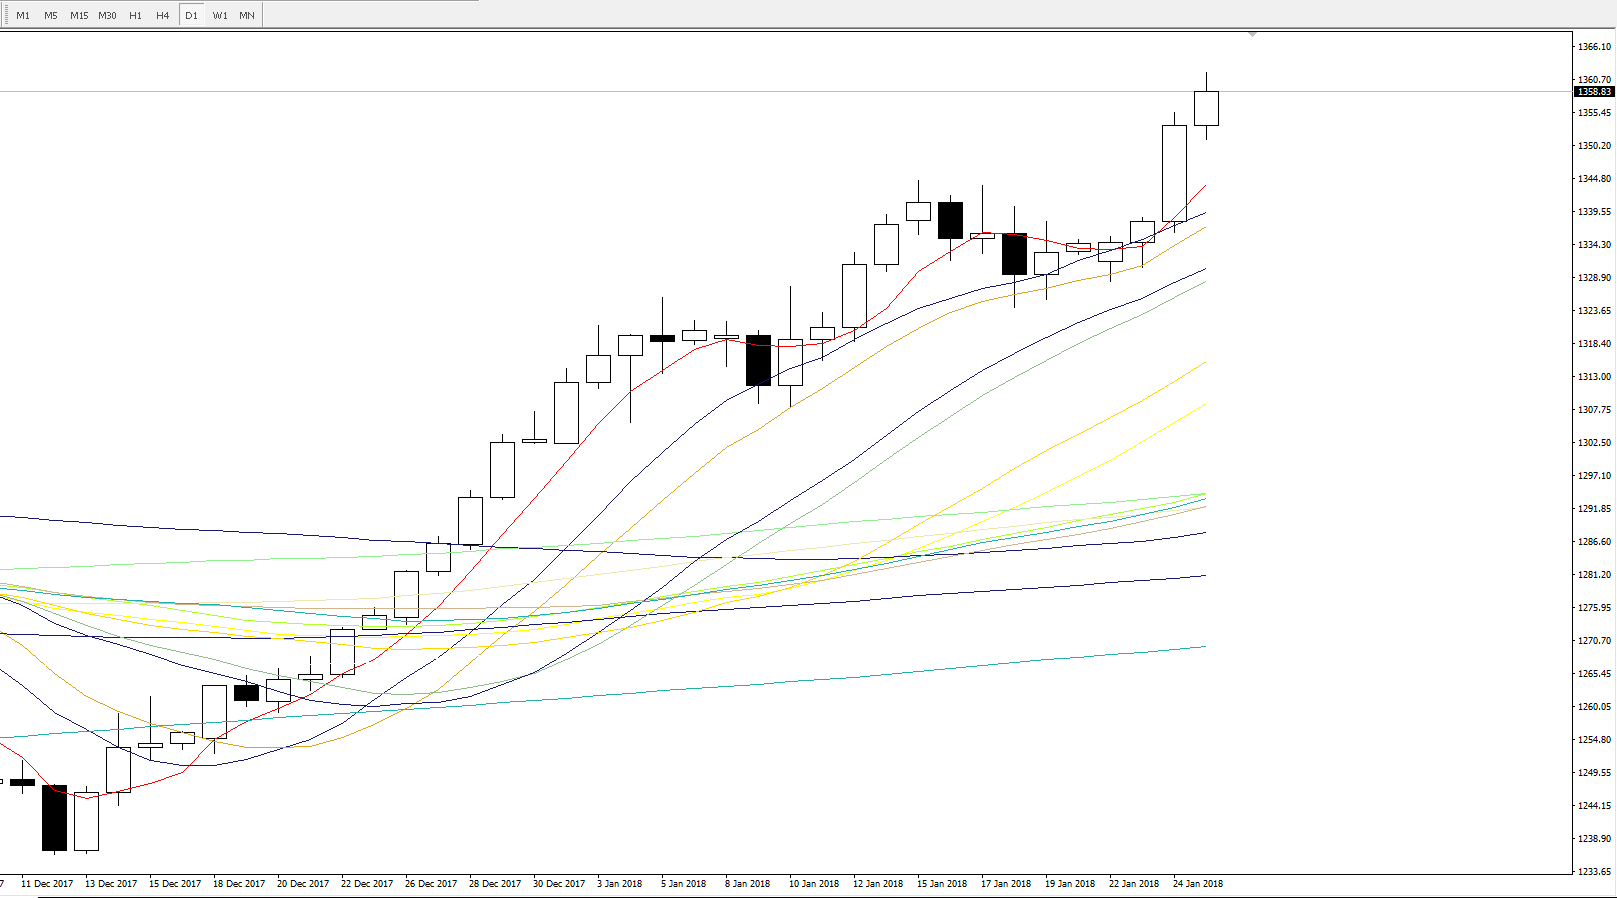
Task: Click the 1366.10 top price scale label
Action: [1594, 47]
